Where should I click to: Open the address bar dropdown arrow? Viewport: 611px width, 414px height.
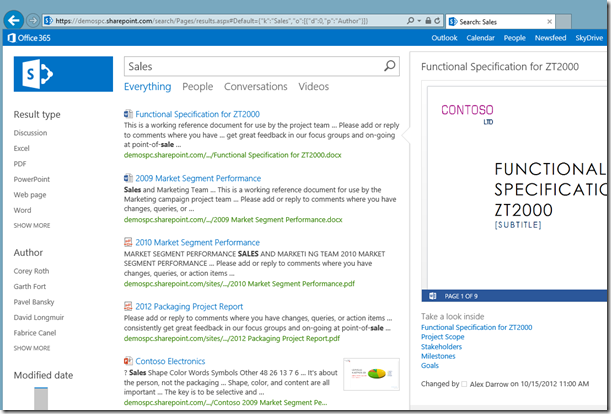pyautogui.click(x=419, y=21)
